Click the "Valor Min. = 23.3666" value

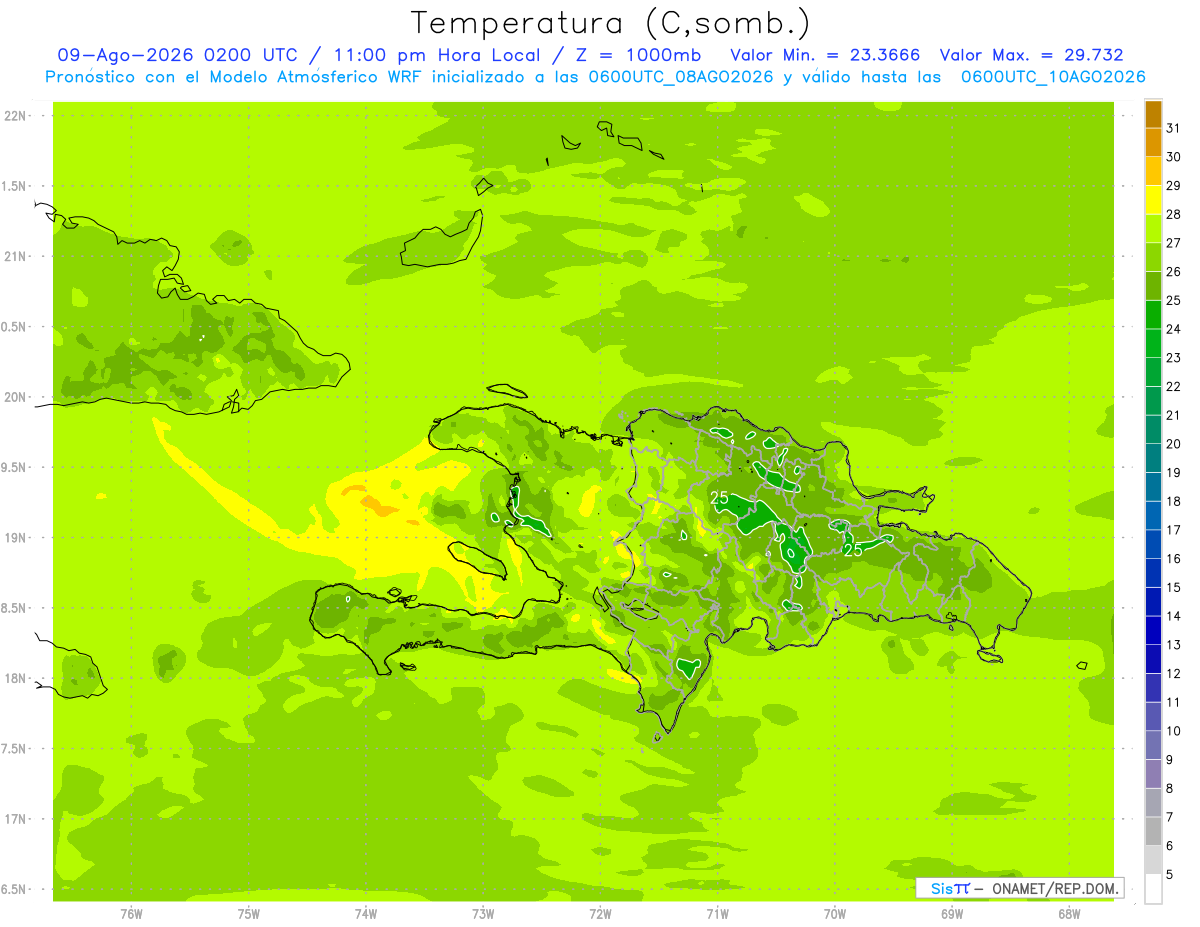pos(825,55)
